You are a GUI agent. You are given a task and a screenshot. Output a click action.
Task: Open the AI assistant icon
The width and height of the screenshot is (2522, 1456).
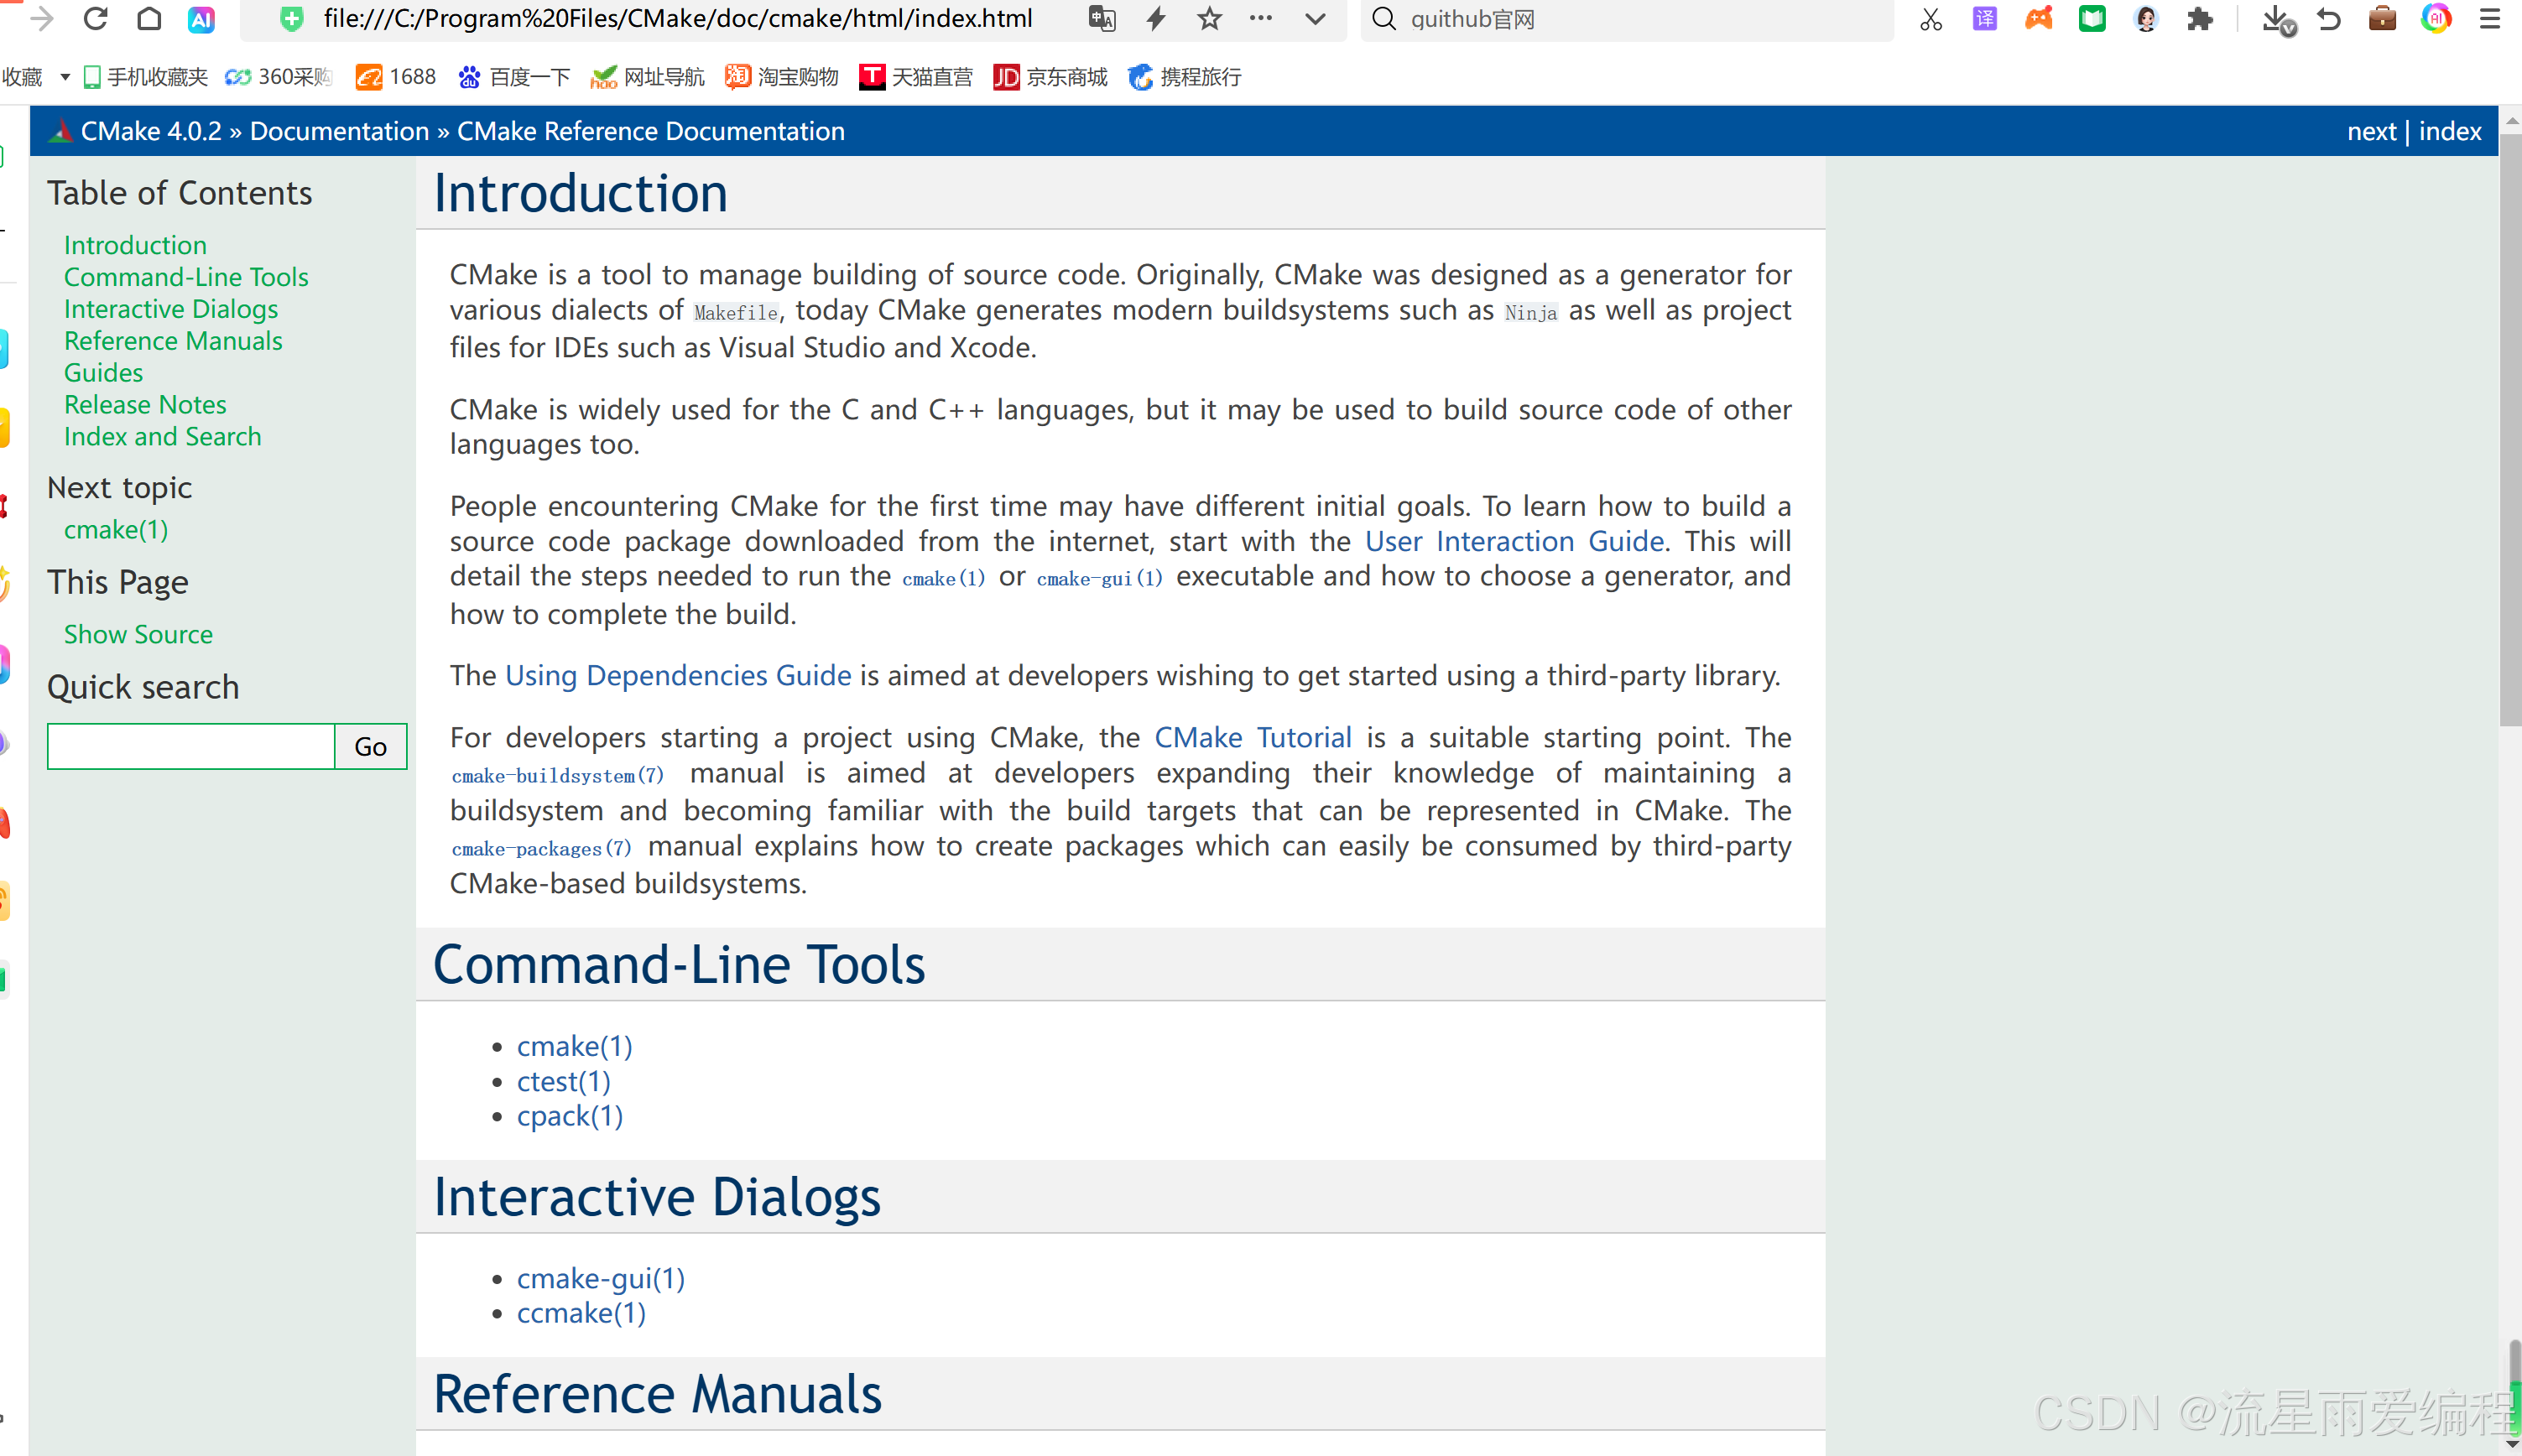click(x=201, y=19)
